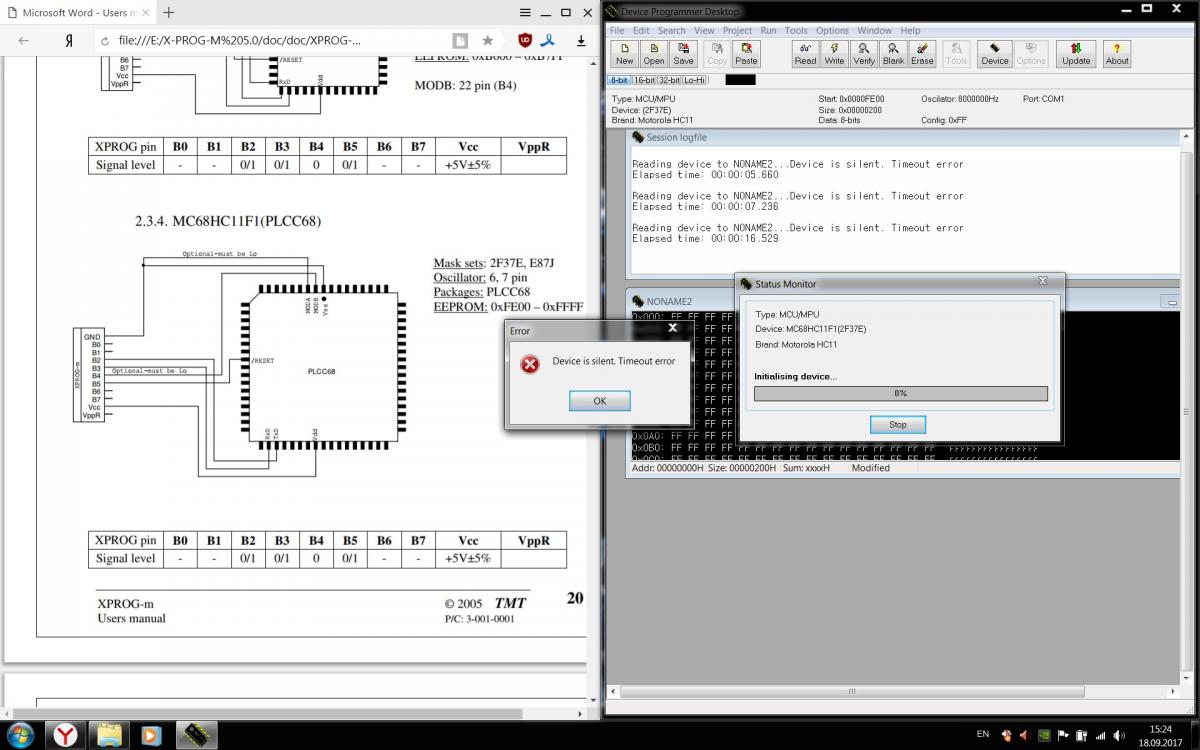Select the 32-bit view toggle
Viewport: 1200px width, 750px height.
(x=669, y=80)
